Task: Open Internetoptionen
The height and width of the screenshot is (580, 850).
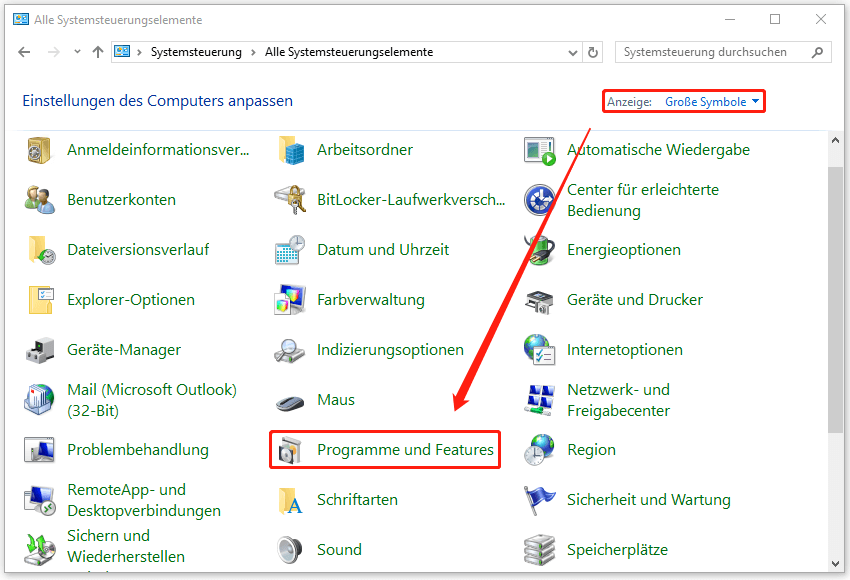Action: coord(623,350)
